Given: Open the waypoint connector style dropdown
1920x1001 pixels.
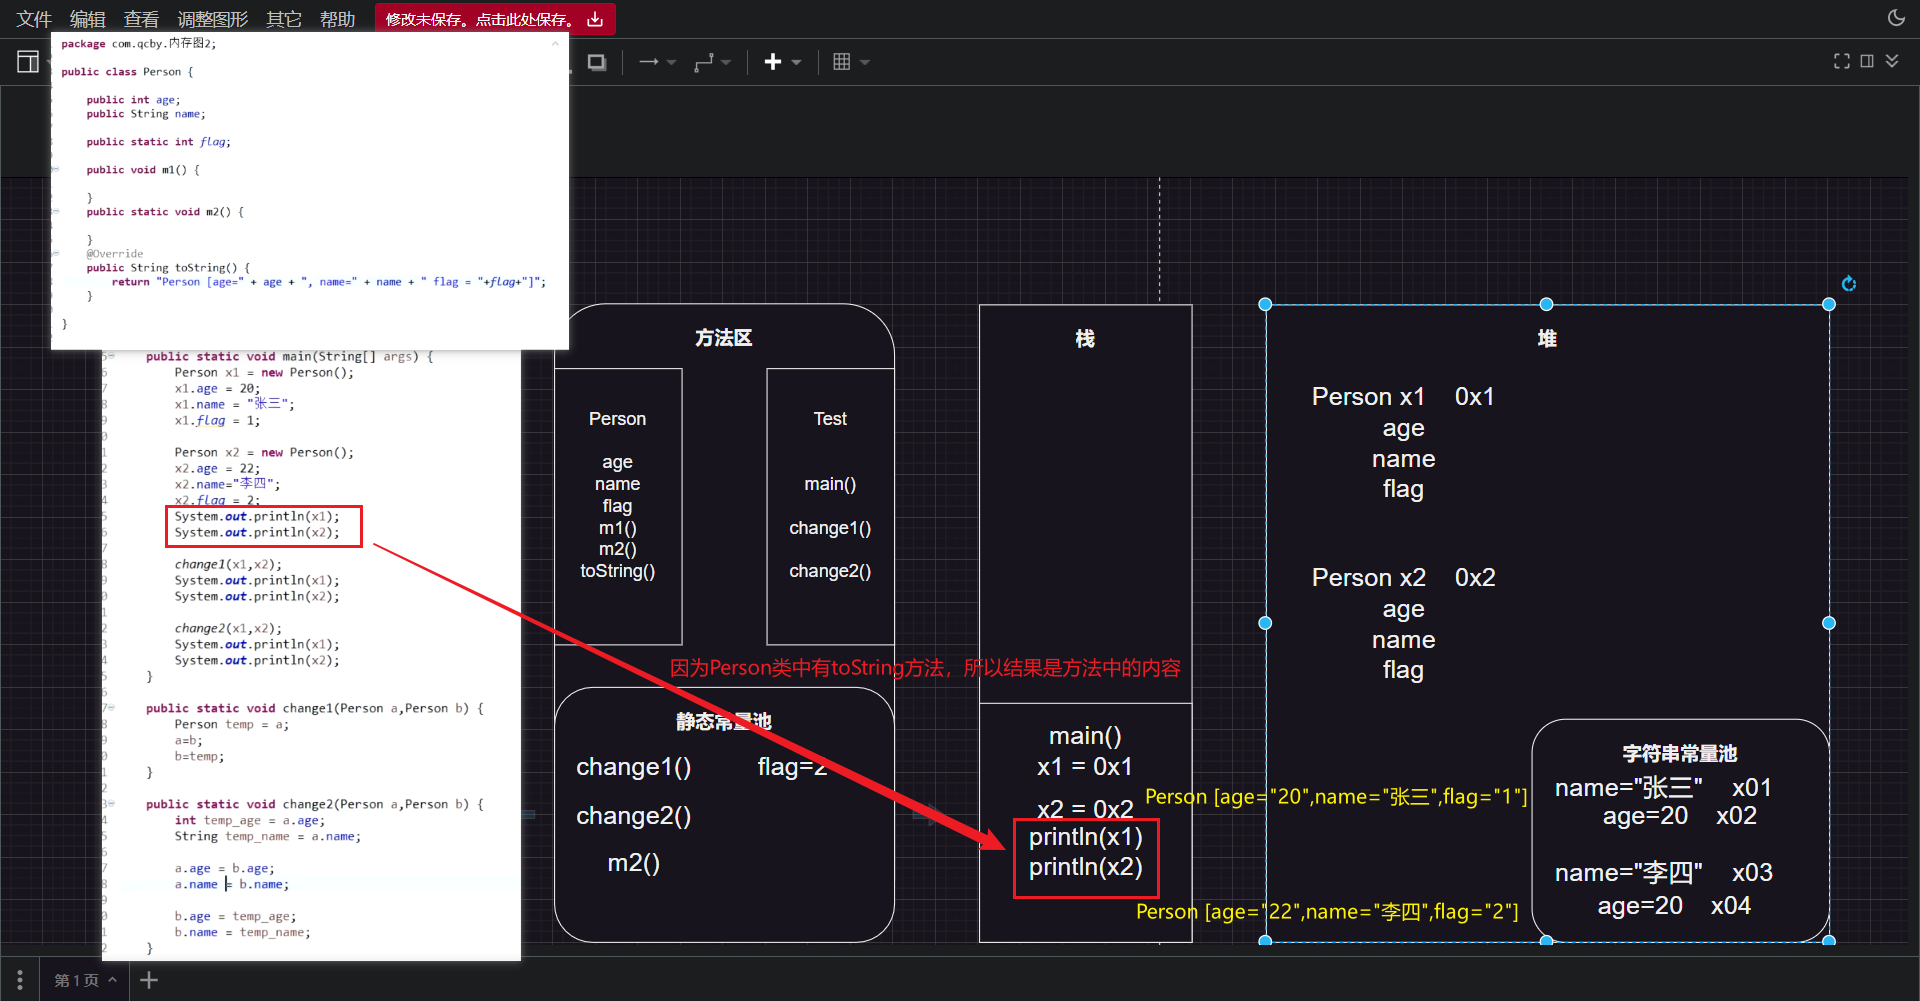Looking at the screenshot, I should [x=712, y=62].
